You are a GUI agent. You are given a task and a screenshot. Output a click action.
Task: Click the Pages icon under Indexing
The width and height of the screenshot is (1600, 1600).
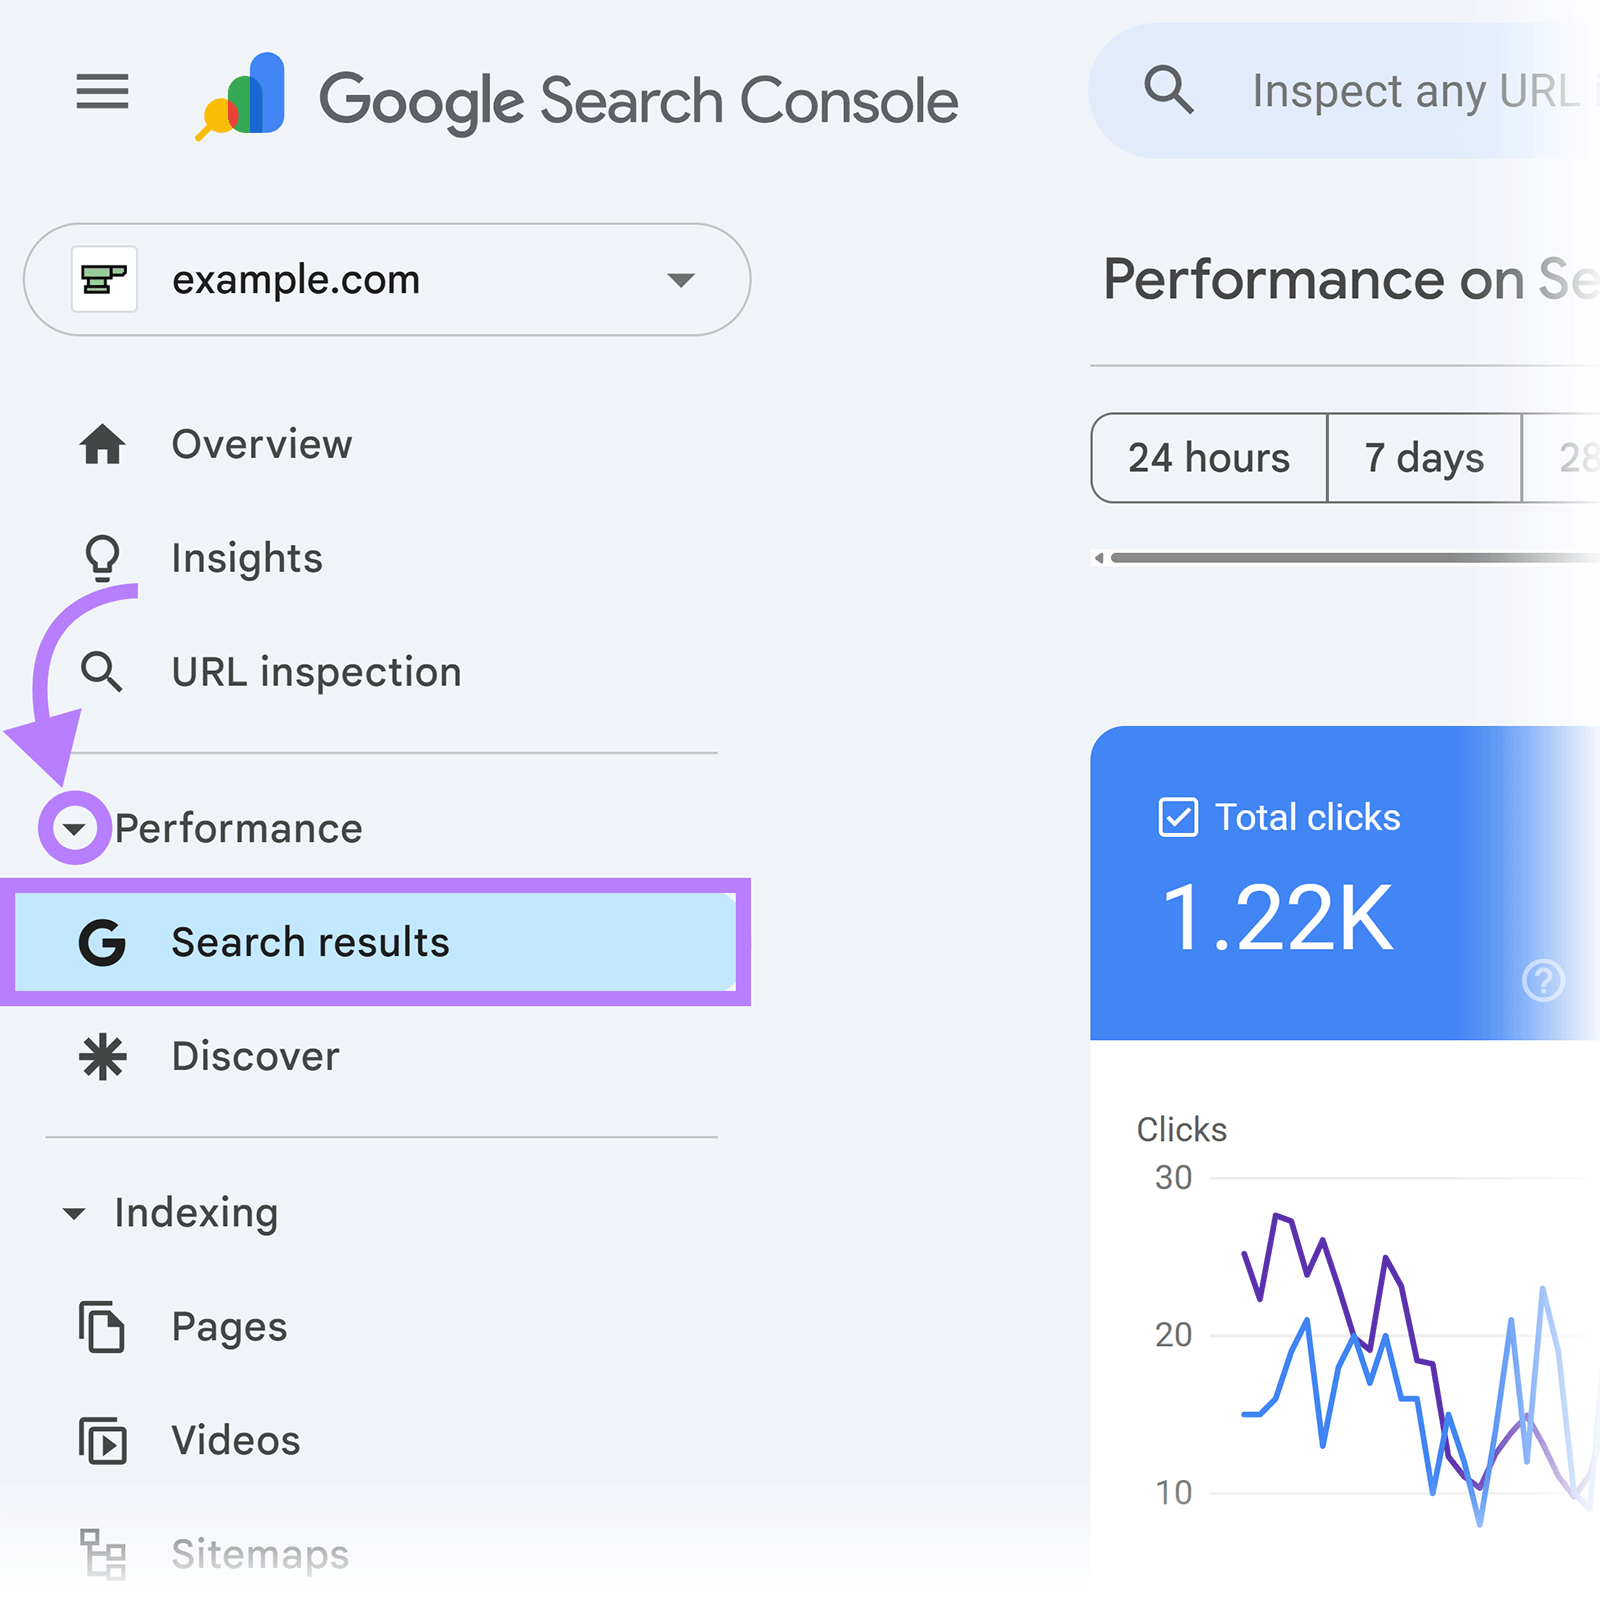pos(102,1328)
